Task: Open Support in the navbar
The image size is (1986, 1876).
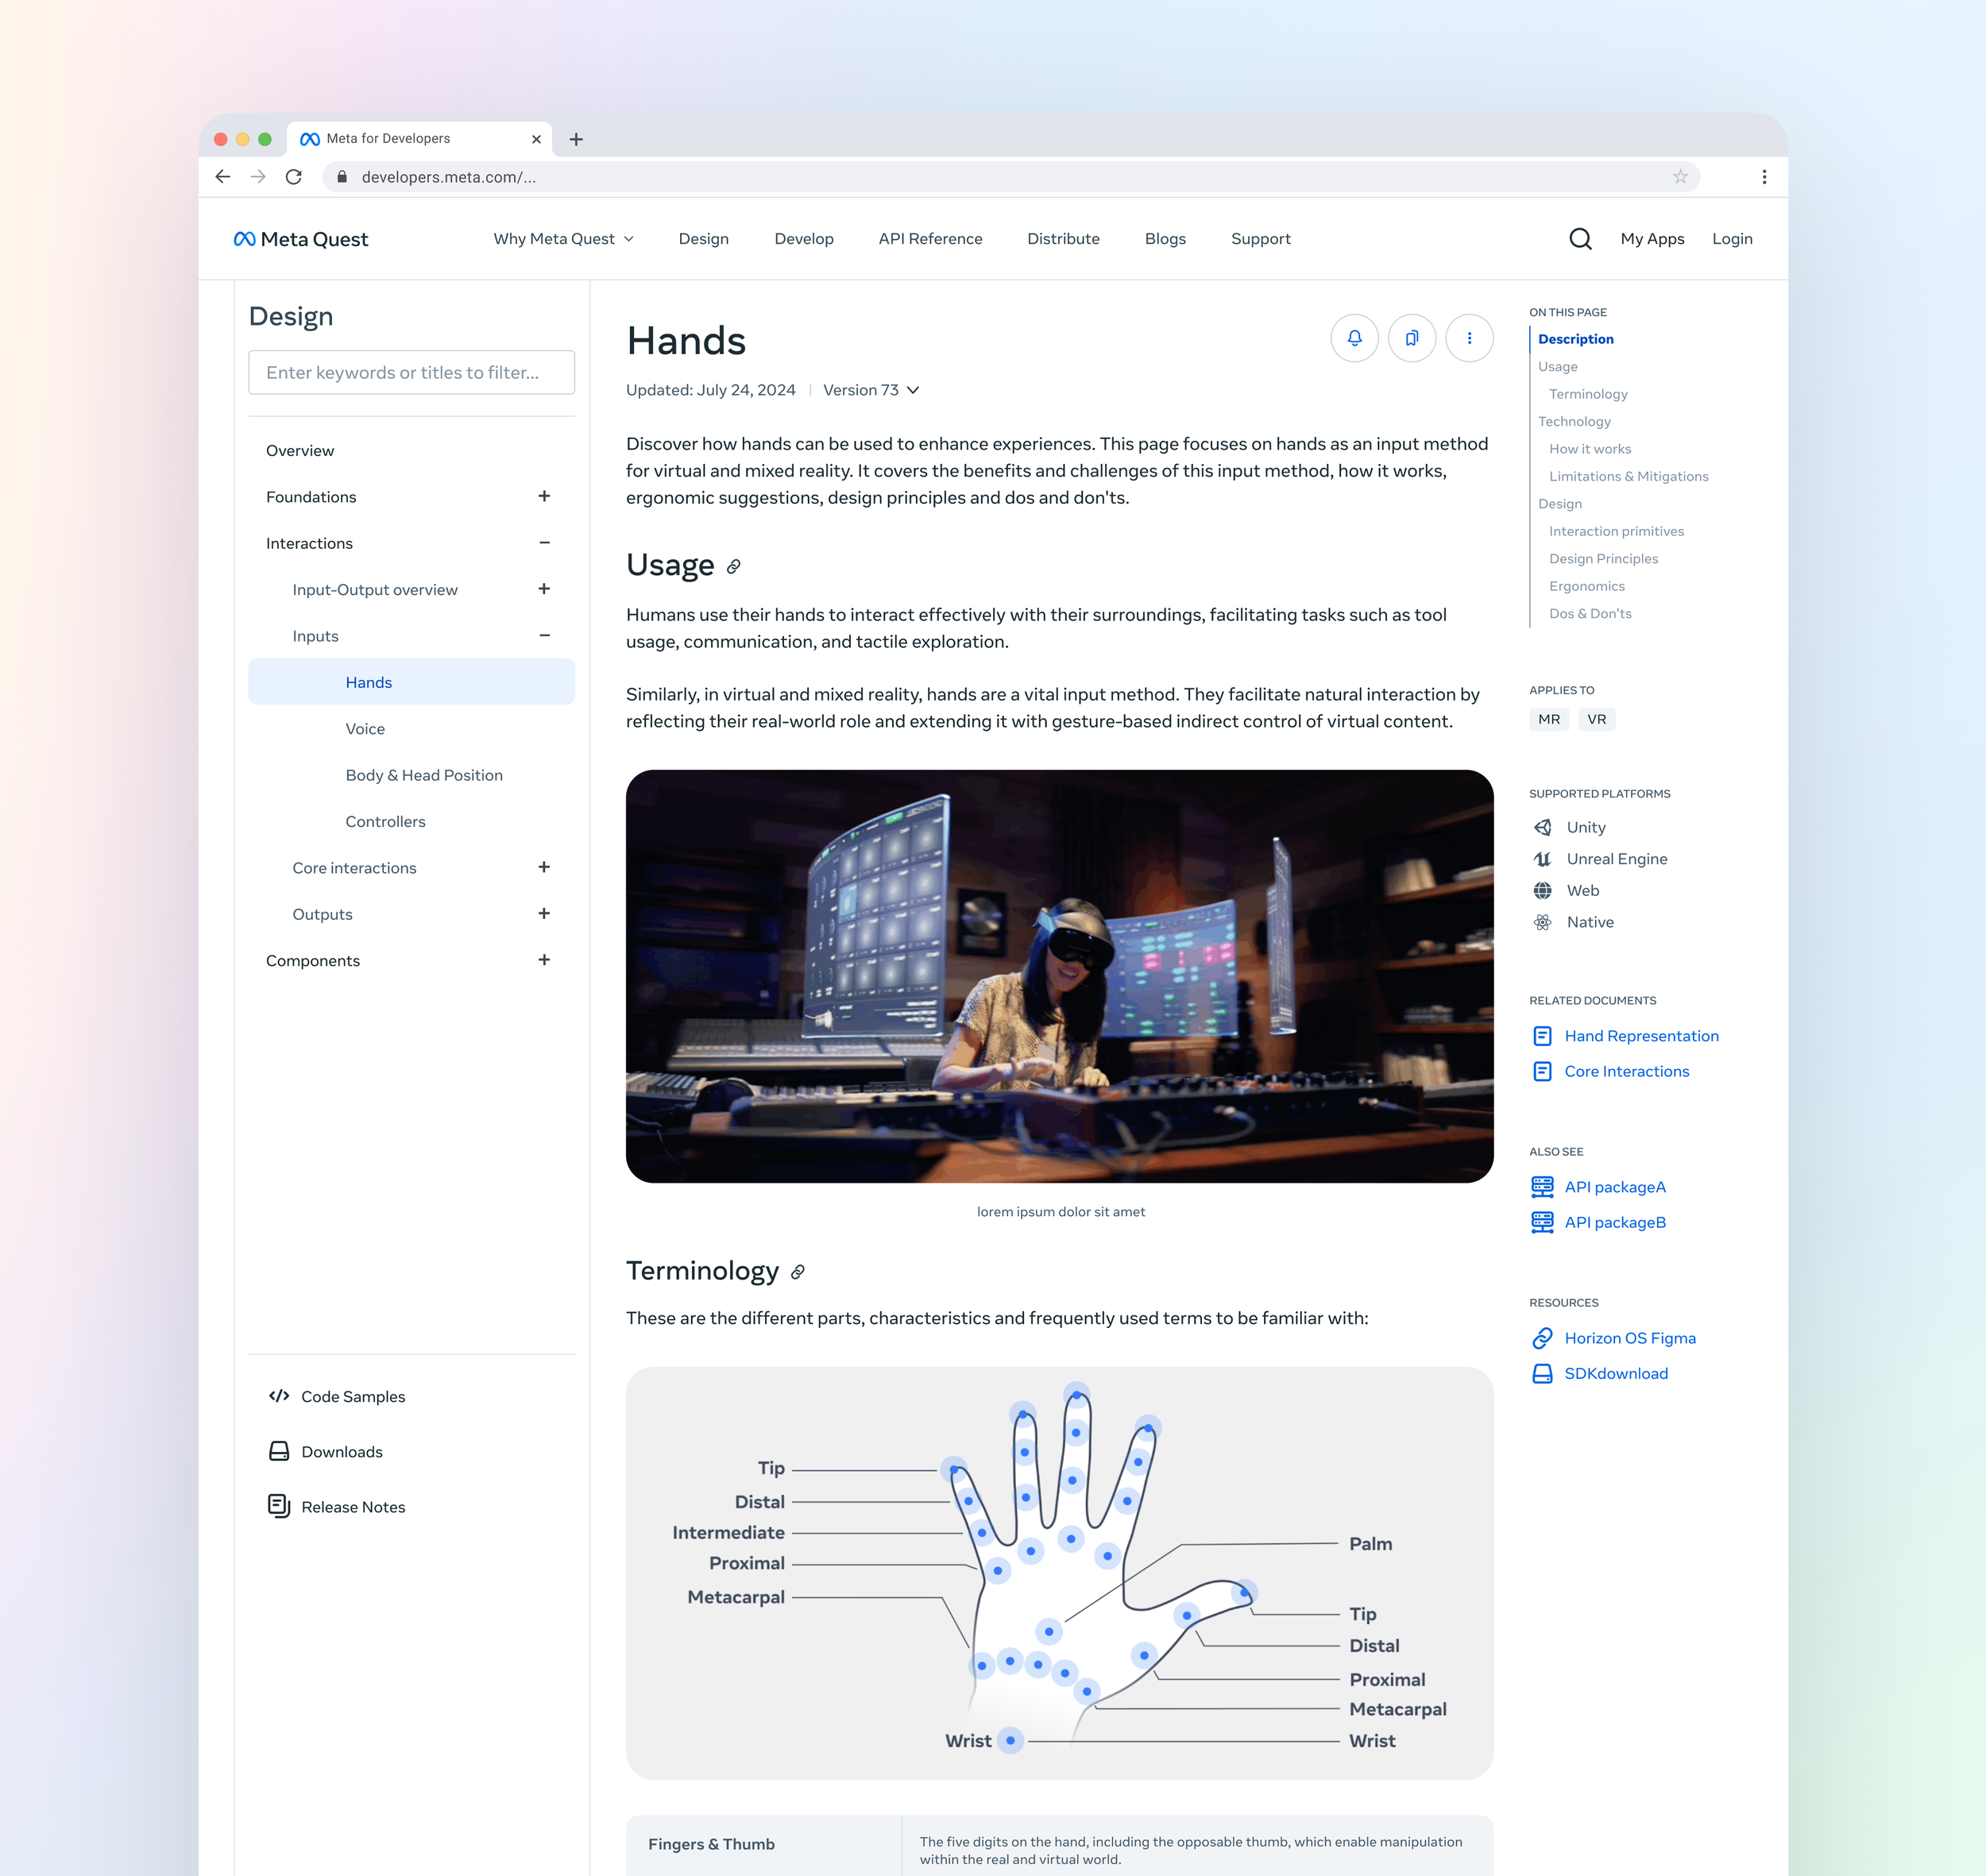Action: point(1260,239)
